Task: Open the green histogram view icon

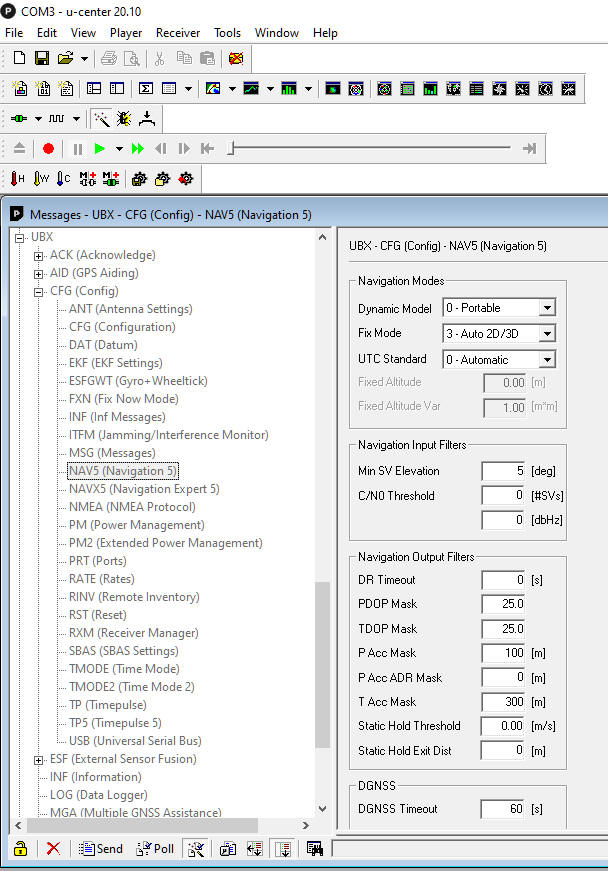Action: click(289, 88)
